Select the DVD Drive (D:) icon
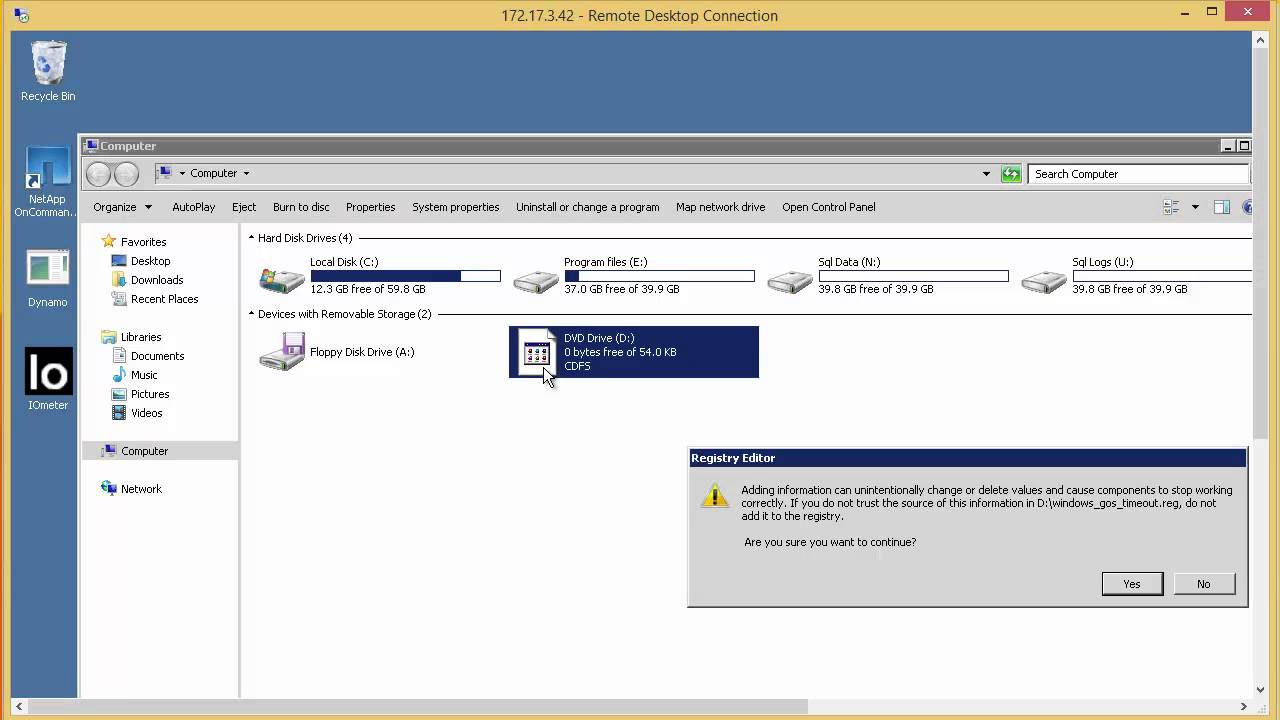Image resolution: width=1280 pixels, height=720 pixels. (536, 352)
